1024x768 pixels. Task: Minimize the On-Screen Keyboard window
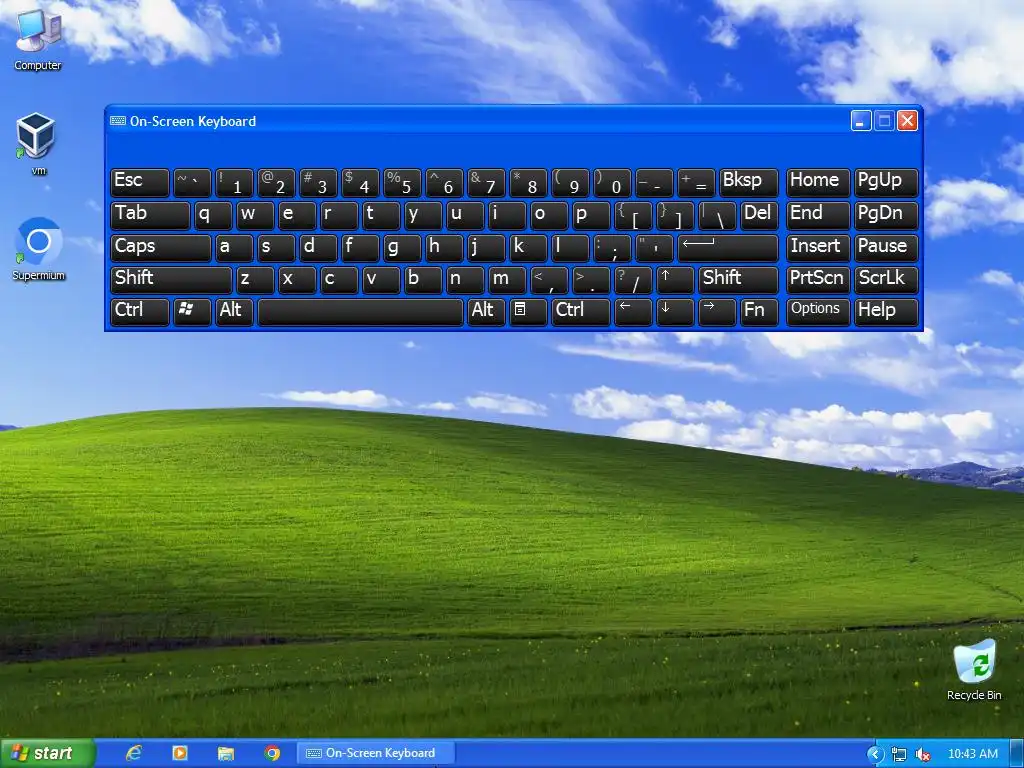tap(861, 121)
